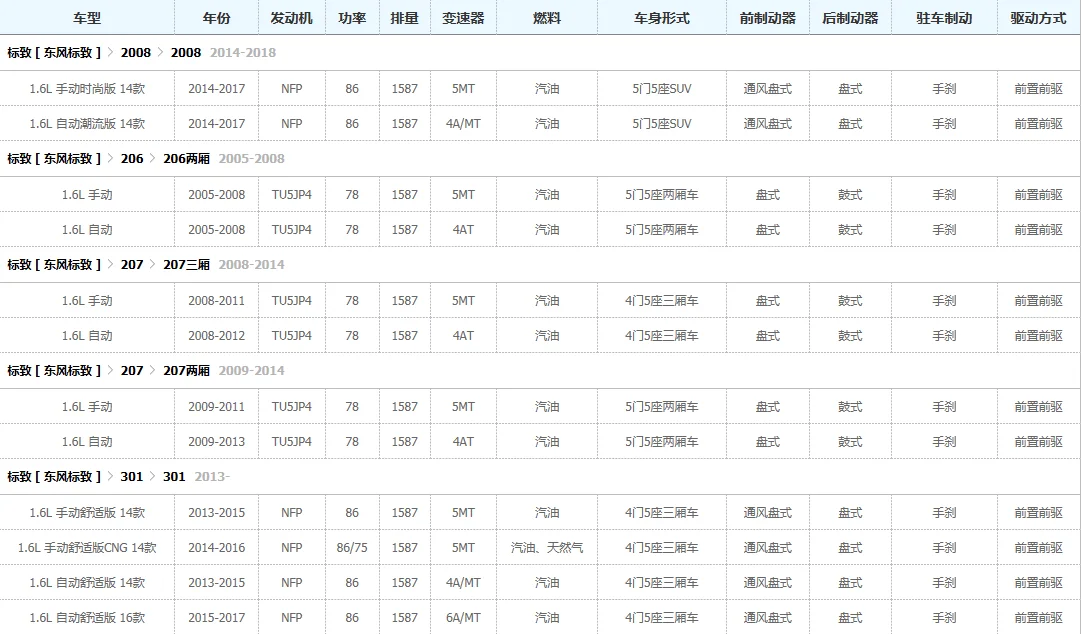The image size is (1081, 634).
Task: Select the 驱动方式 column header
Action: tap(1038, 18)
